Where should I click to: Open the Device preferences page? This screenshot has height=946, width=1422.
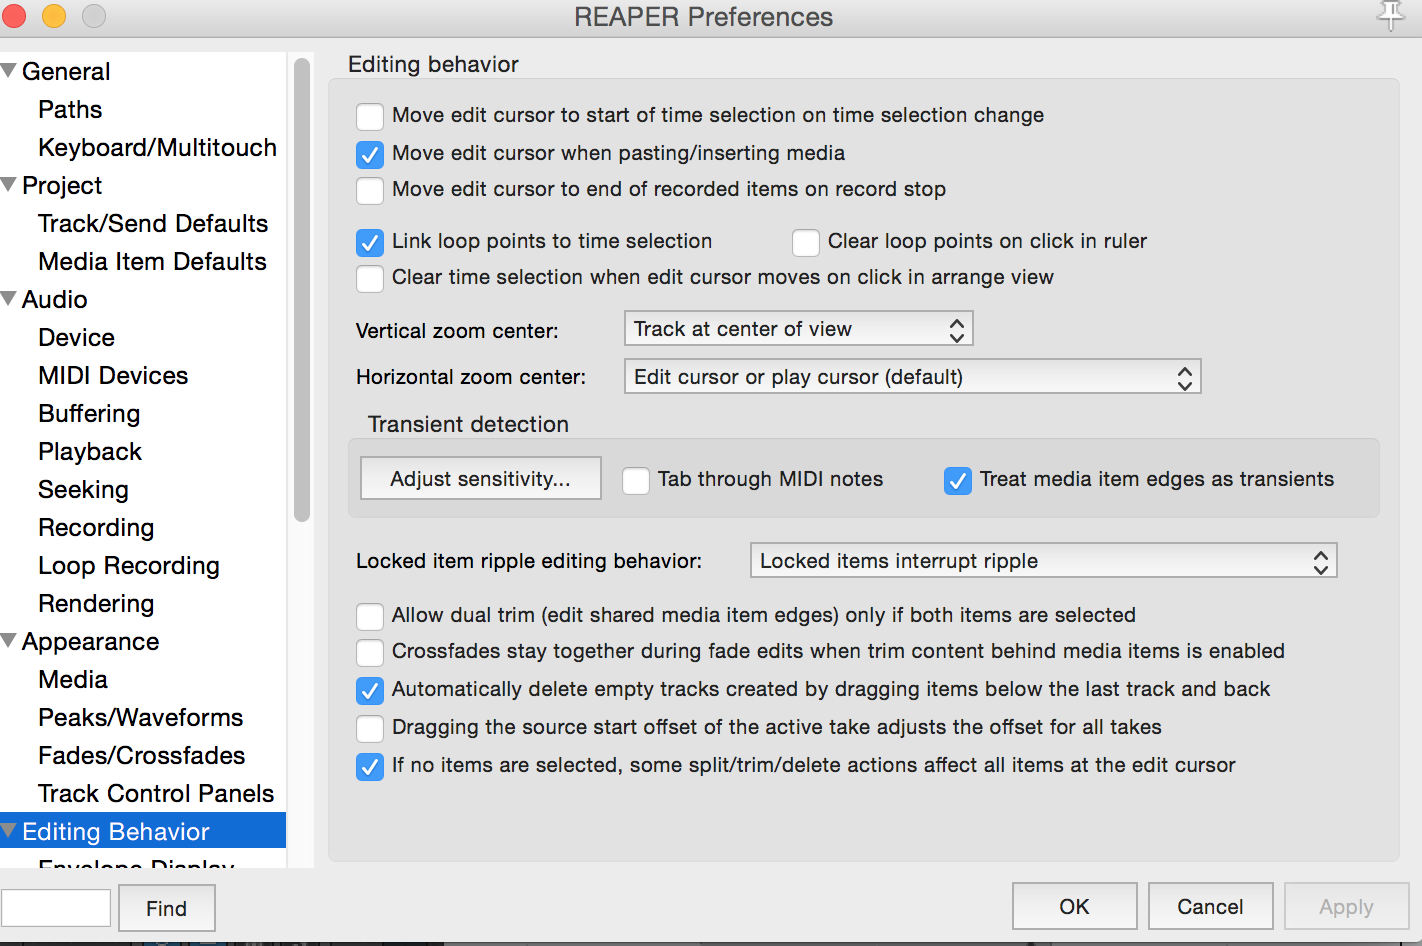(76, 338)
